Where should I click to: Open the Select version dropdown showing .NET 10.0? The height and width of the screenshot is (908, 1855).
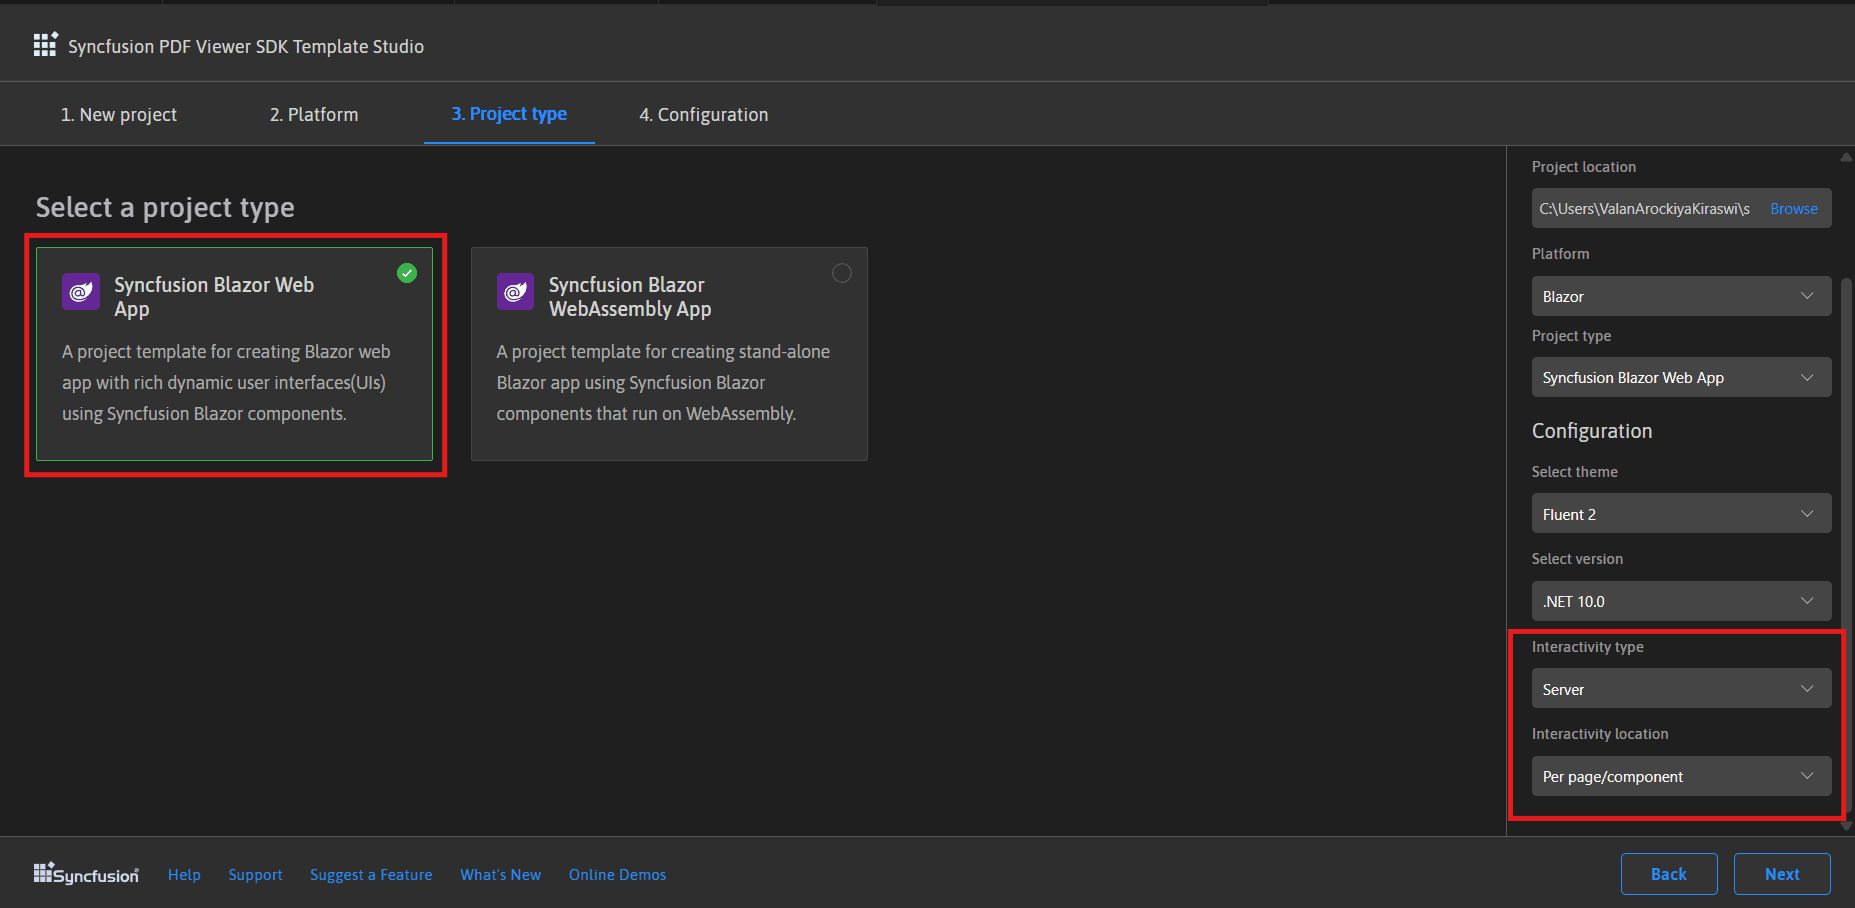pos(1681,601)
